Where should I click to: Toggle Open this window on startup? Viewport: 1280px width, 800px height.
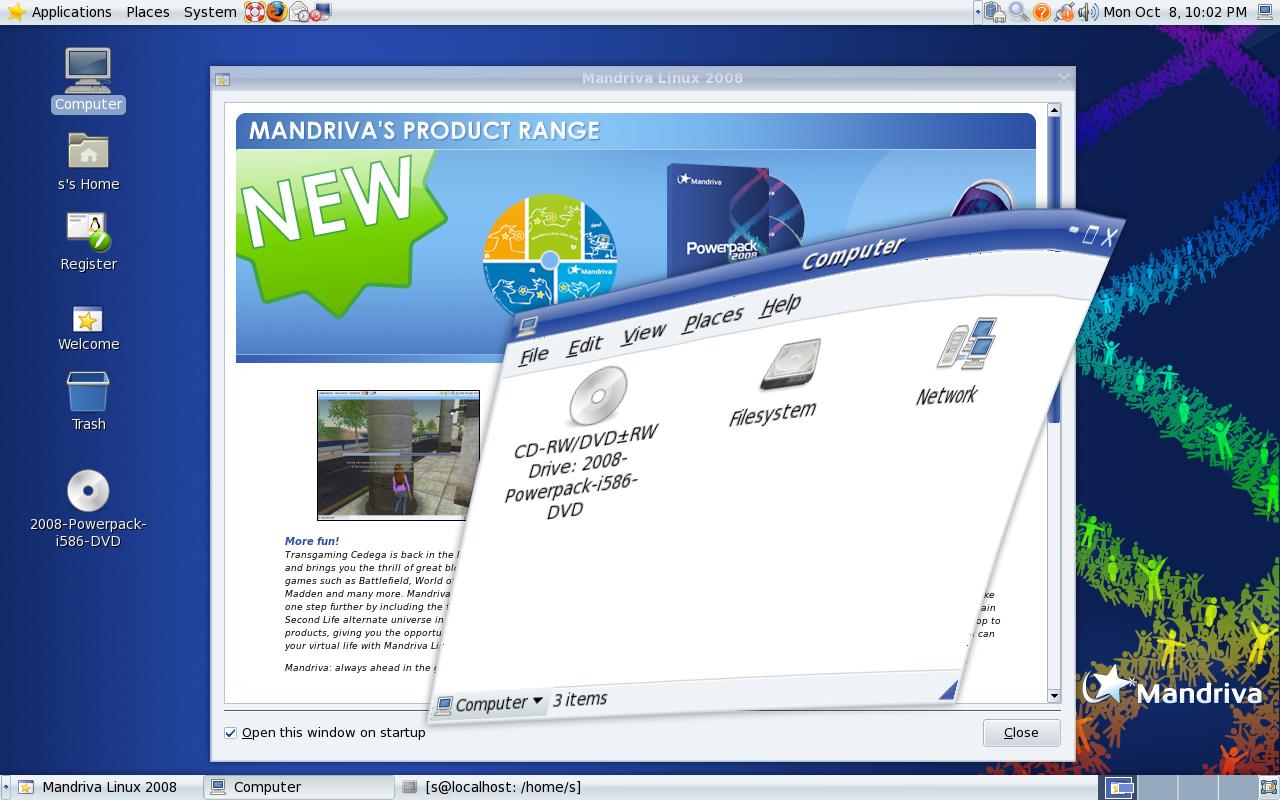[x=231, y=733]
